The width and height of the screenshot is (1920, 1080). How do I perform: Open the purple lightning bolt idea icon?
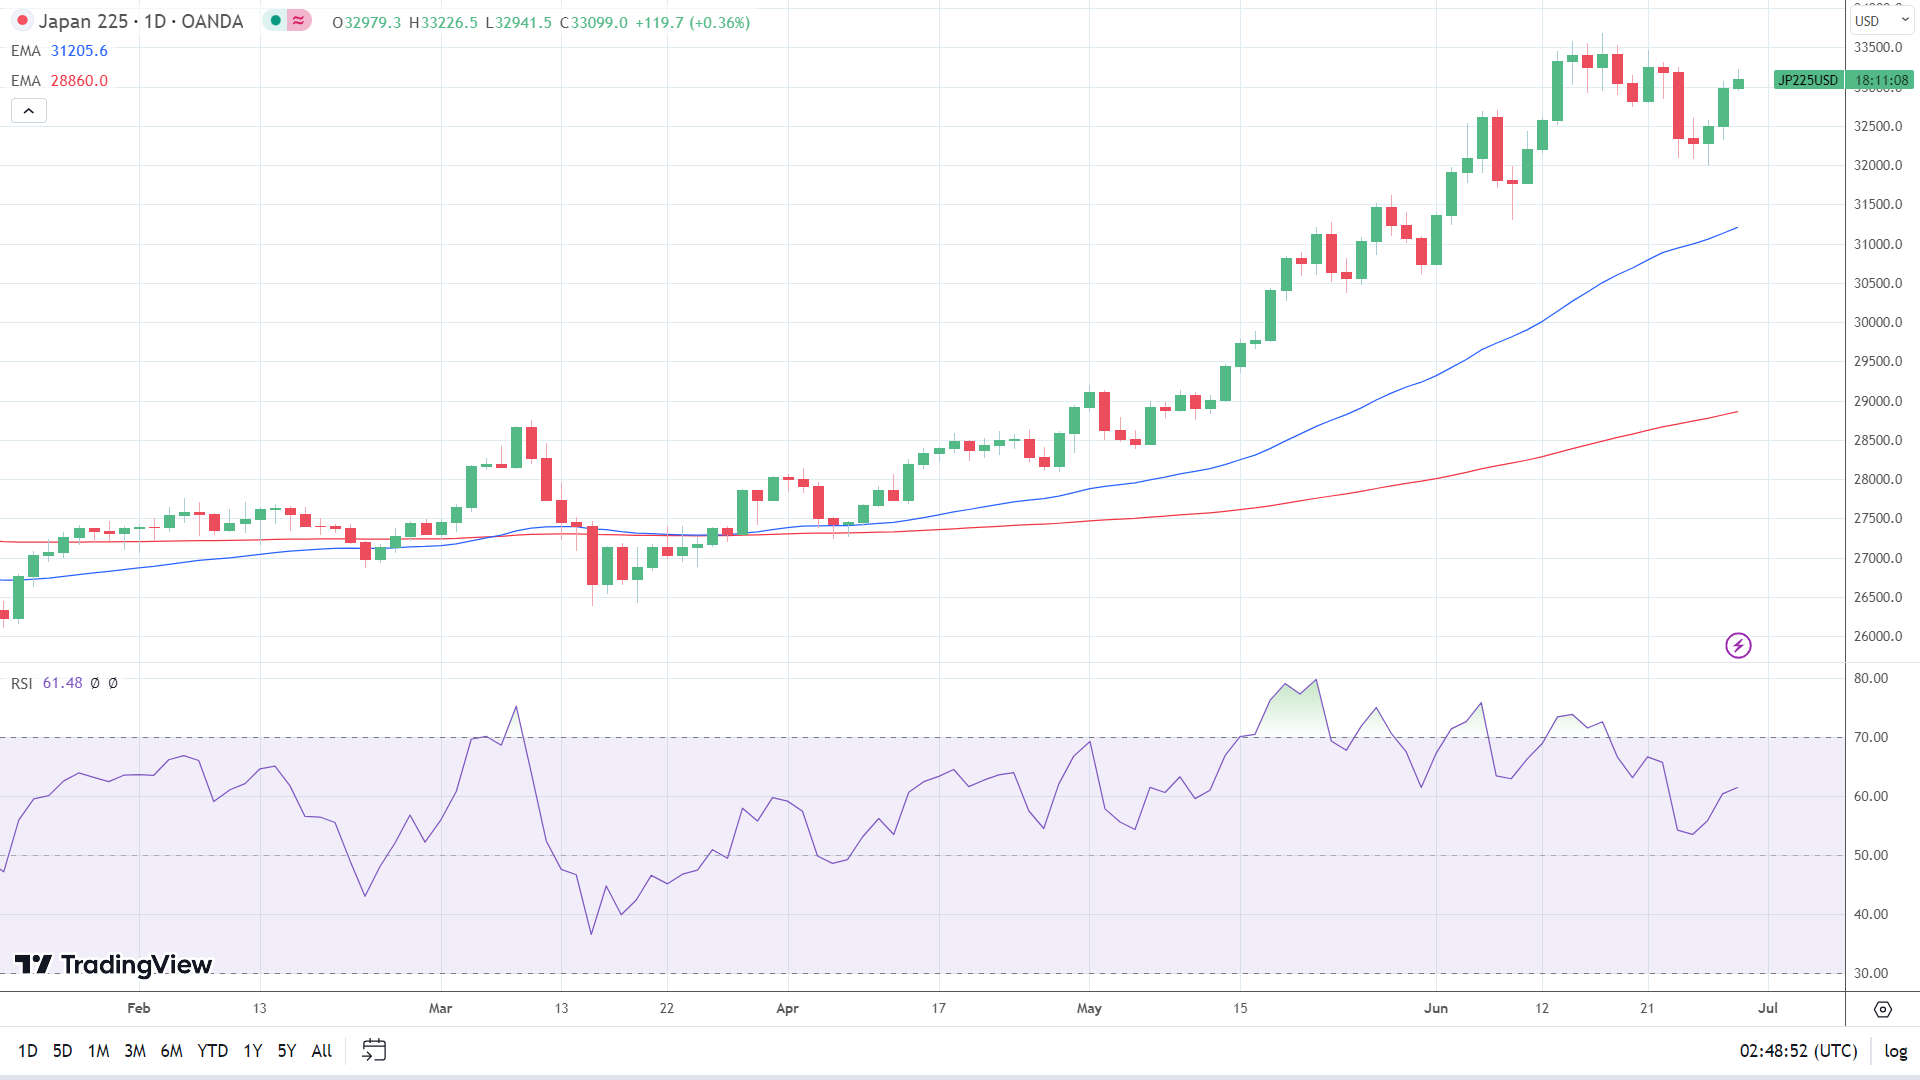[x=1738, y=645]
